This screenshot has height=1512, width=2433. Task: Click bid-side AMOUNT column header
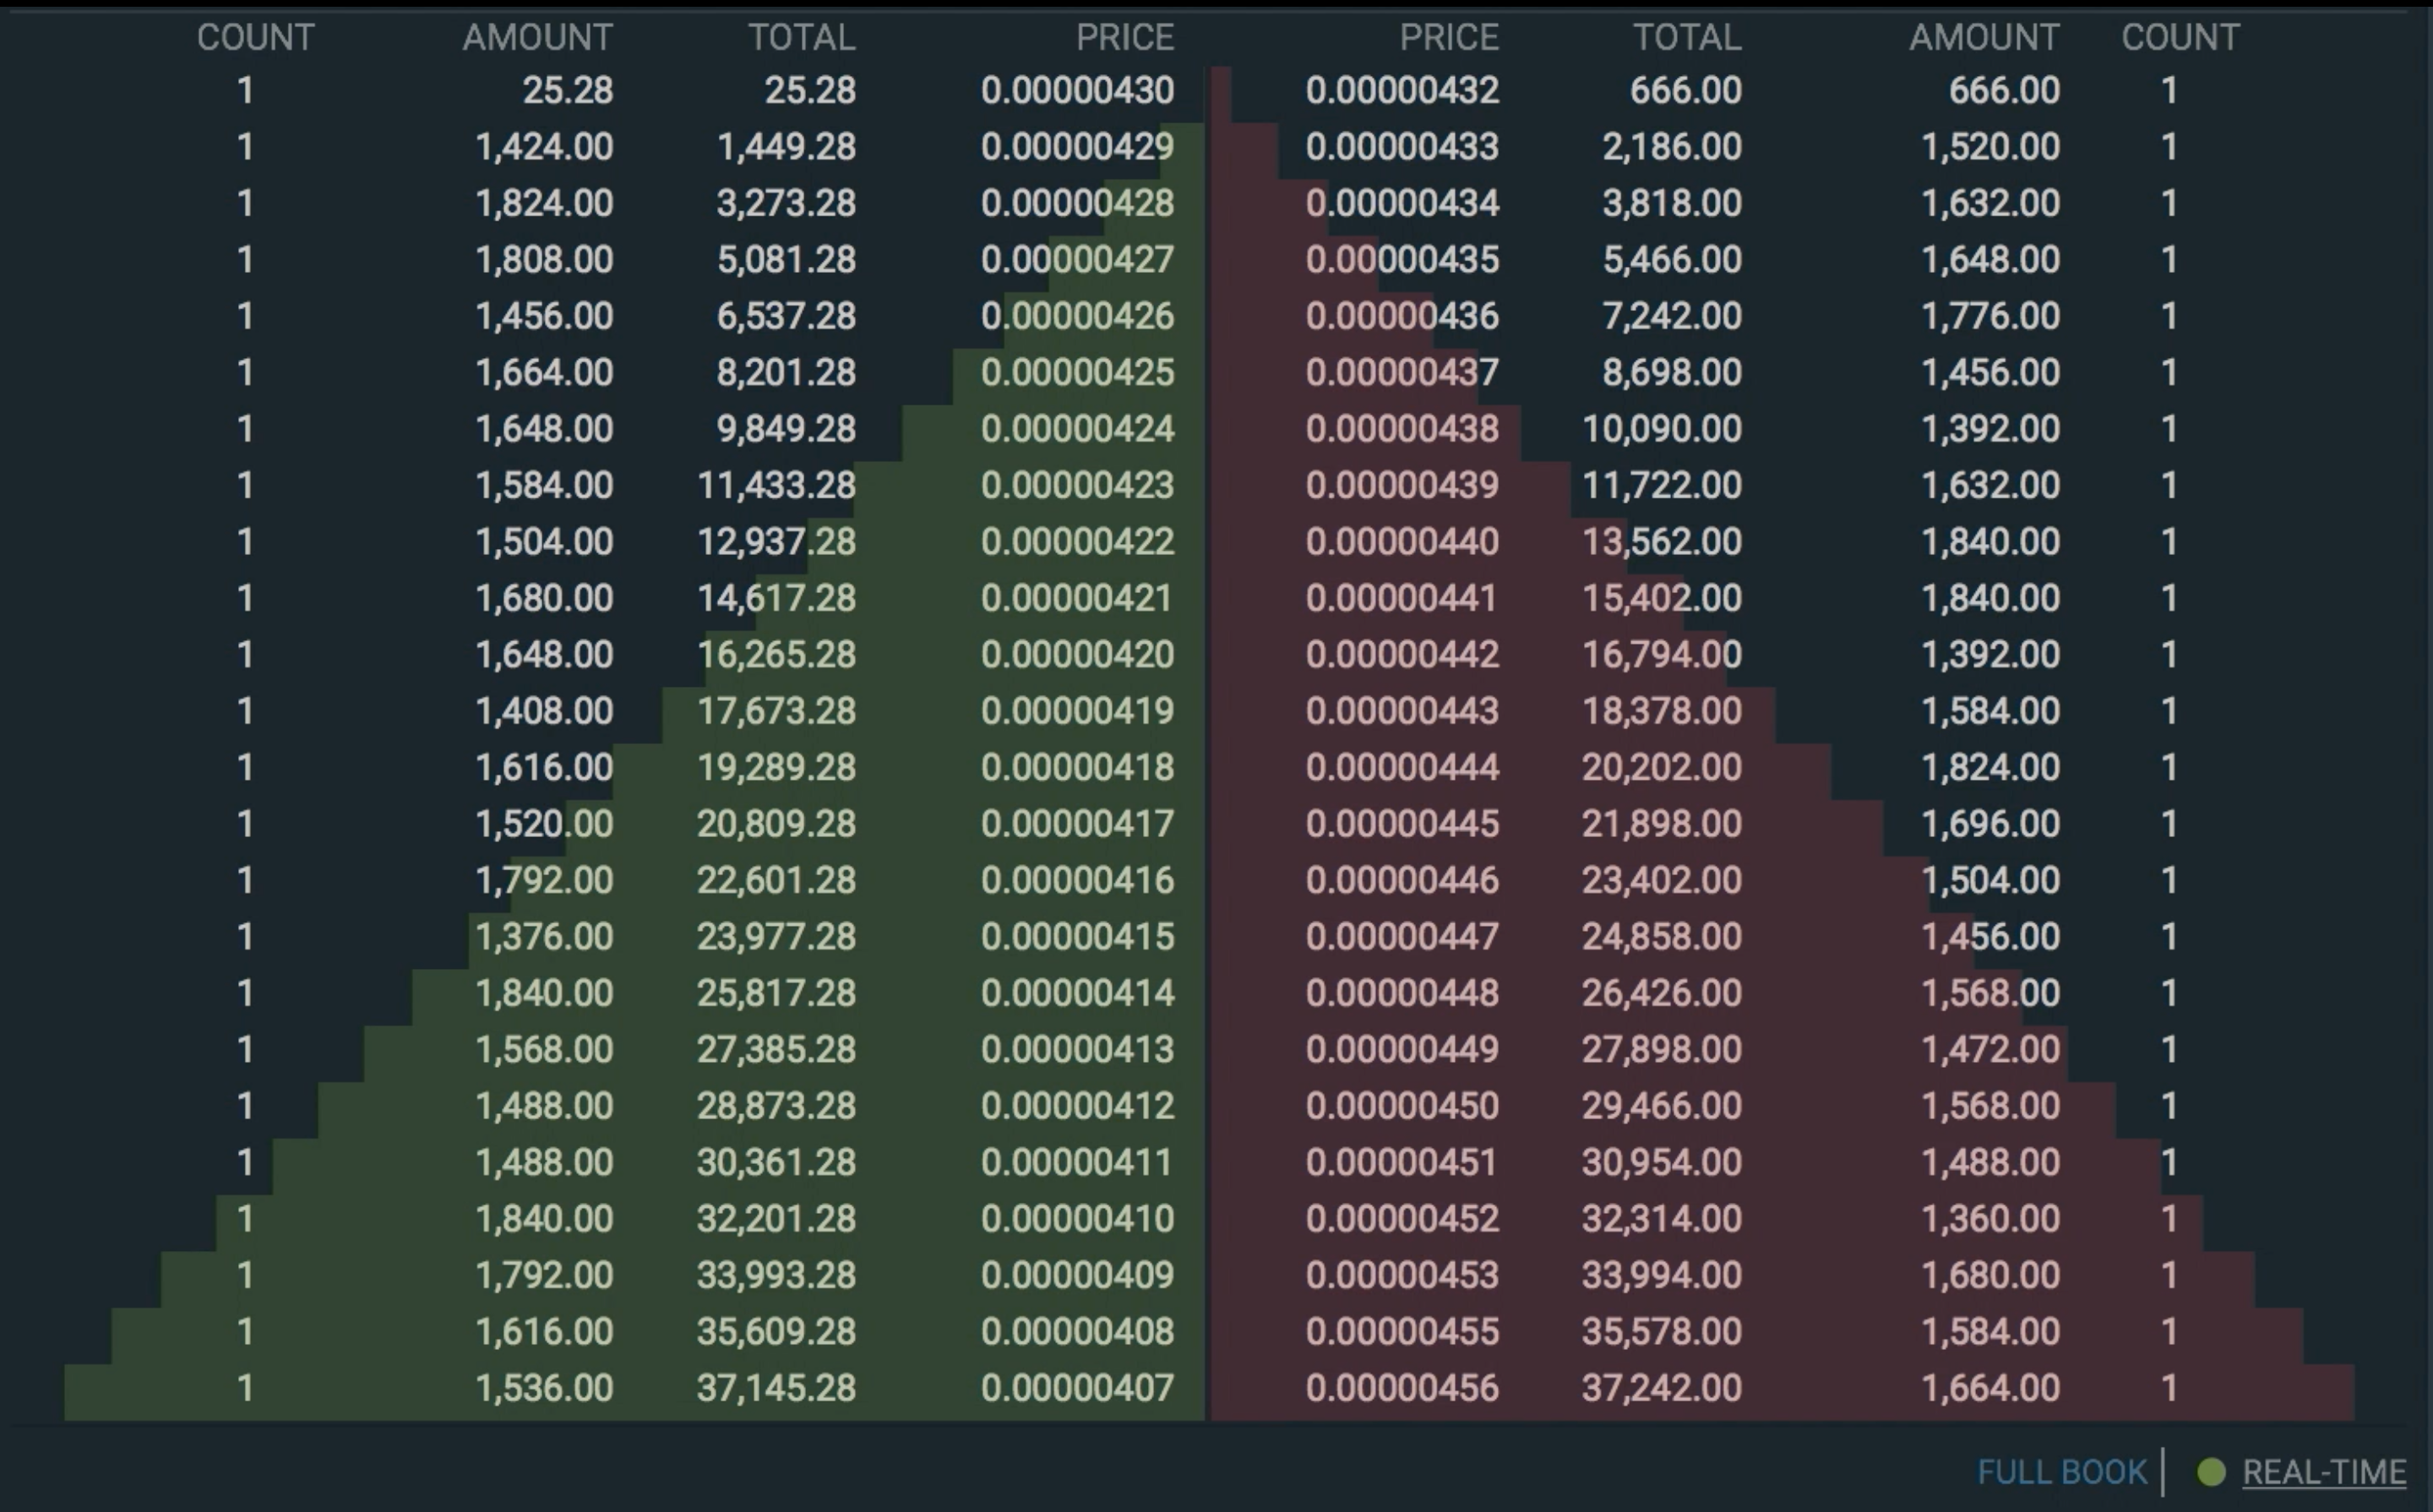tap(537, 37)
